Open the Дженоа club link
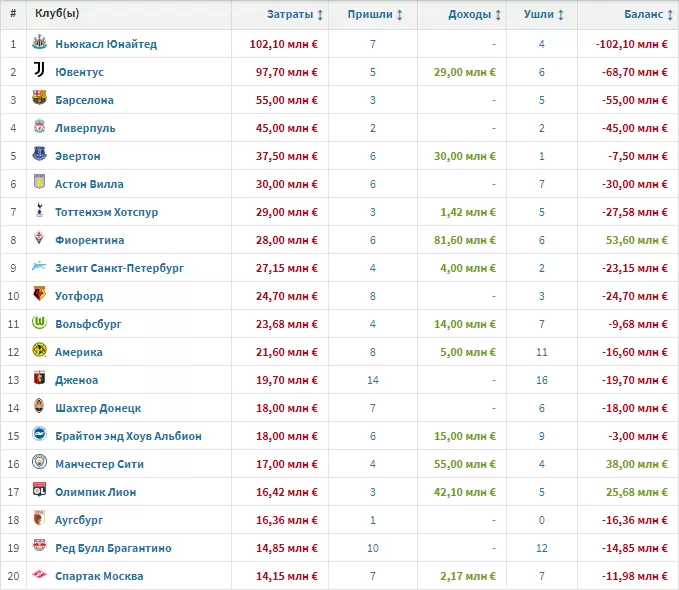The height and width of the screenshot is (590, 679). [77, 380]
